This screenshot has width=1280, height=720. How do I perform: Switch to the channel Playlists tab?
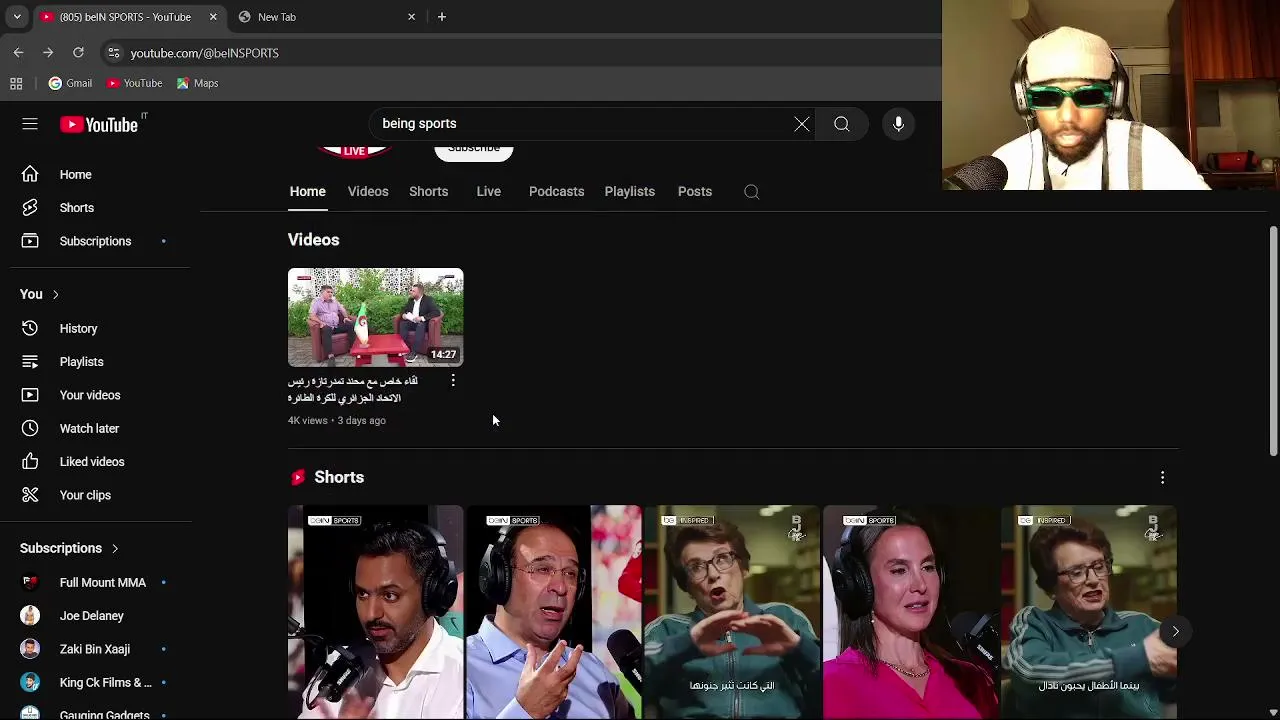(x=629, y=192)
